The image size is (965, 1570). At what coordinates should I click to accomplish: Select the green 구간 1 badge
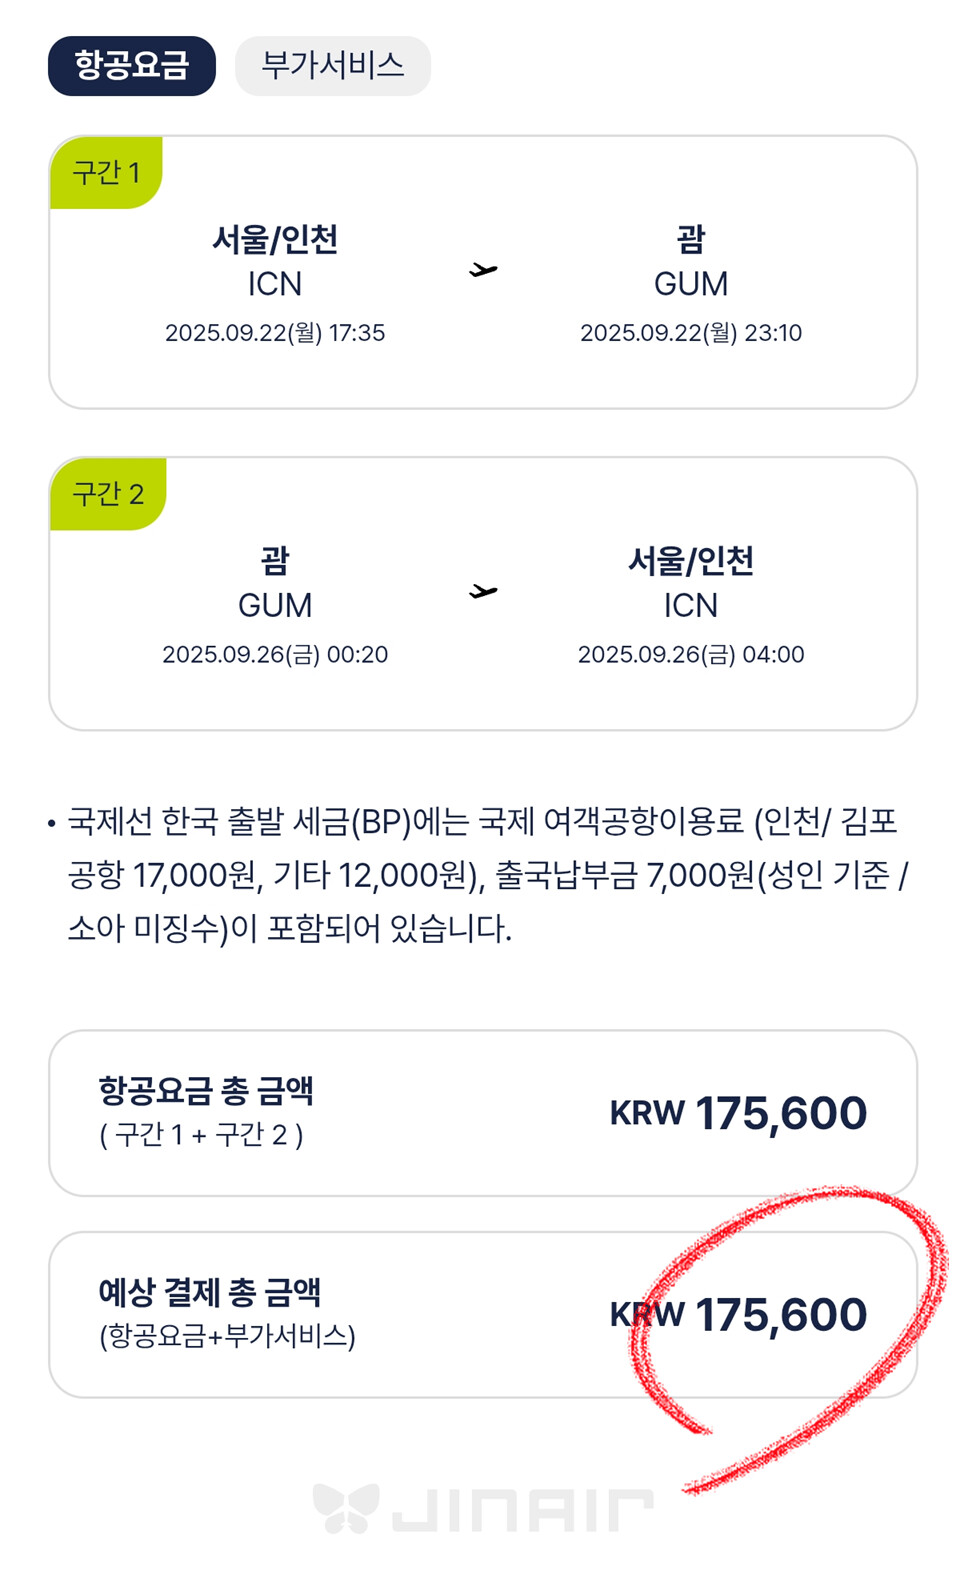pyautogui.click(x=106, y=173)
